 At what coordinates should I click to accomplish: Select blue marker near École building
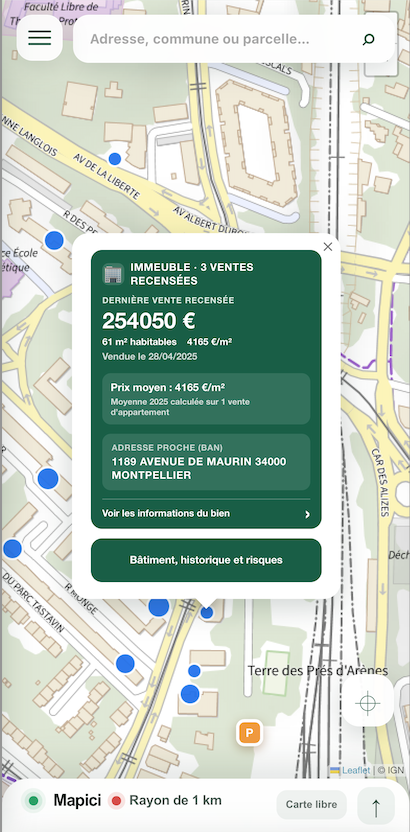click(54, 240)
